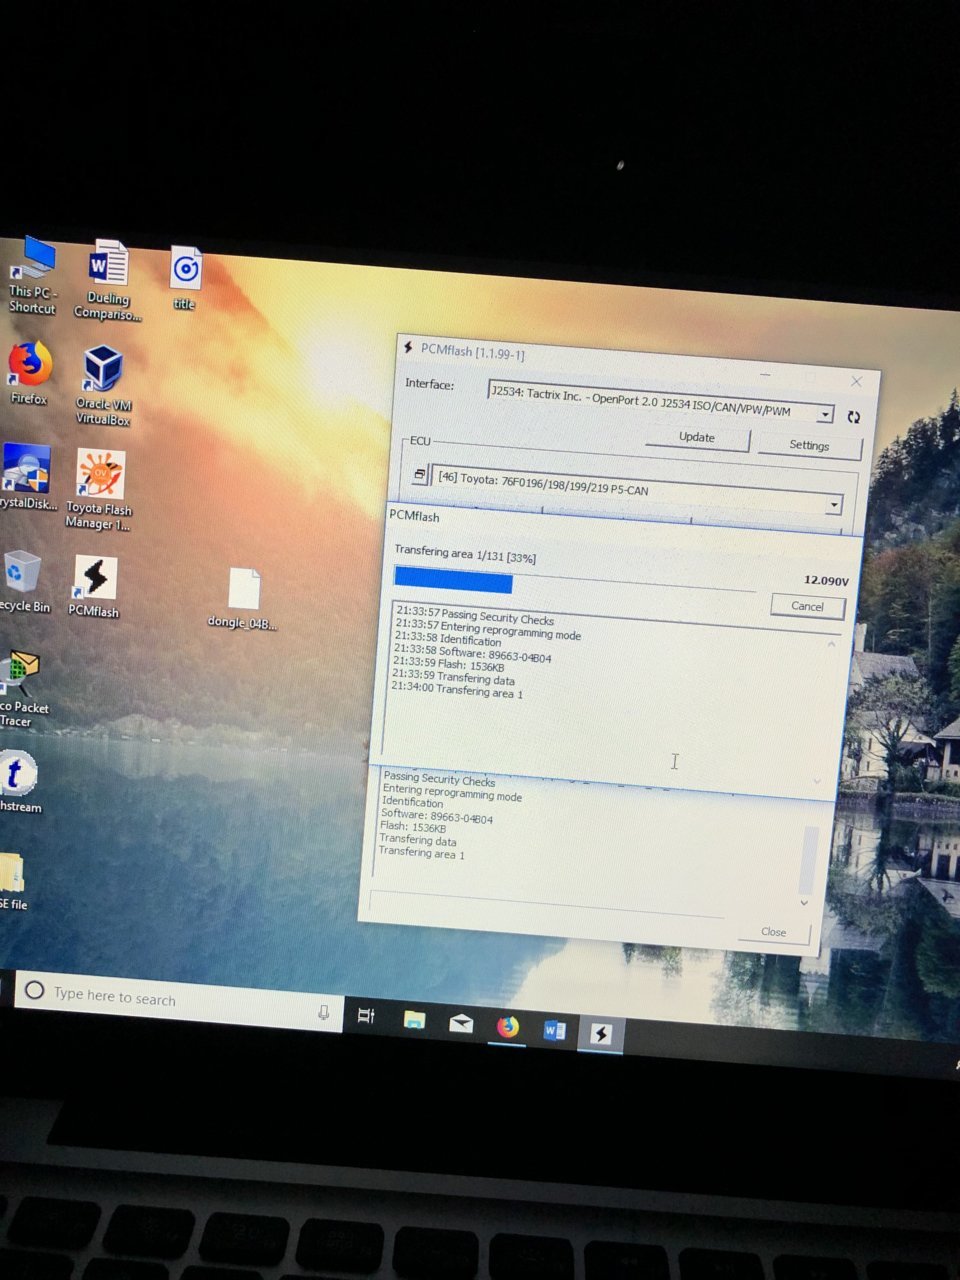
Task: Open the Recycle Bin icon
Action: tap(24, 581)
